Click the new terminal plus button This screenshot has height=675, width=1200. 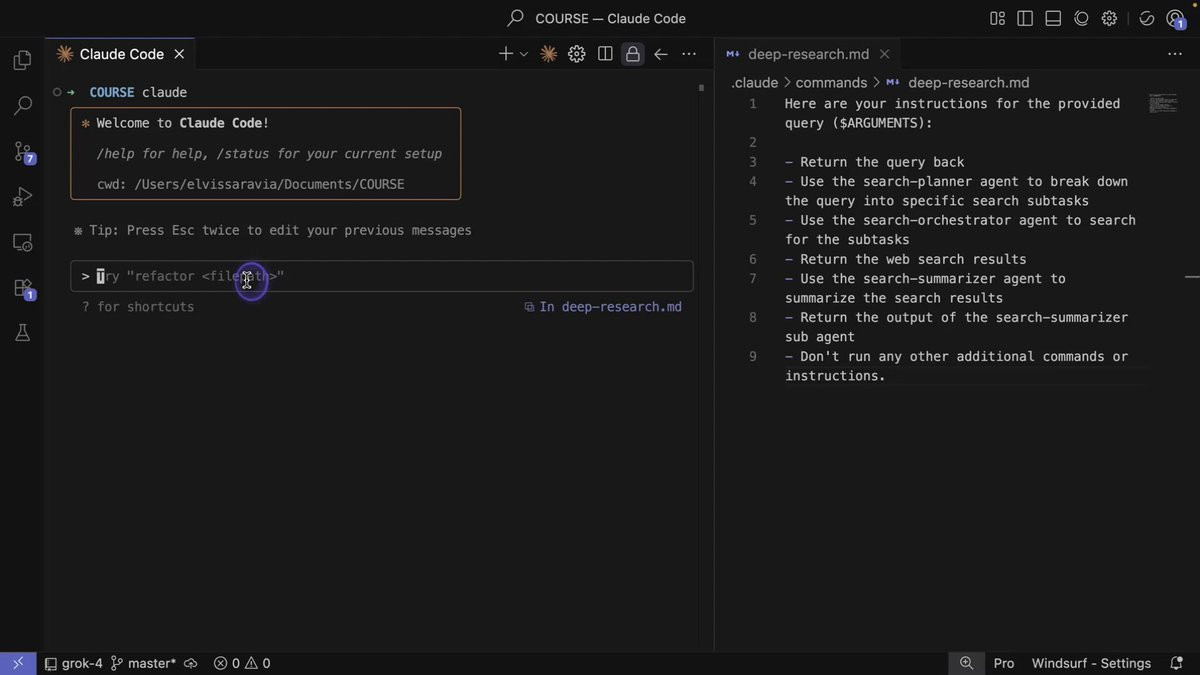tap(506, 54)
